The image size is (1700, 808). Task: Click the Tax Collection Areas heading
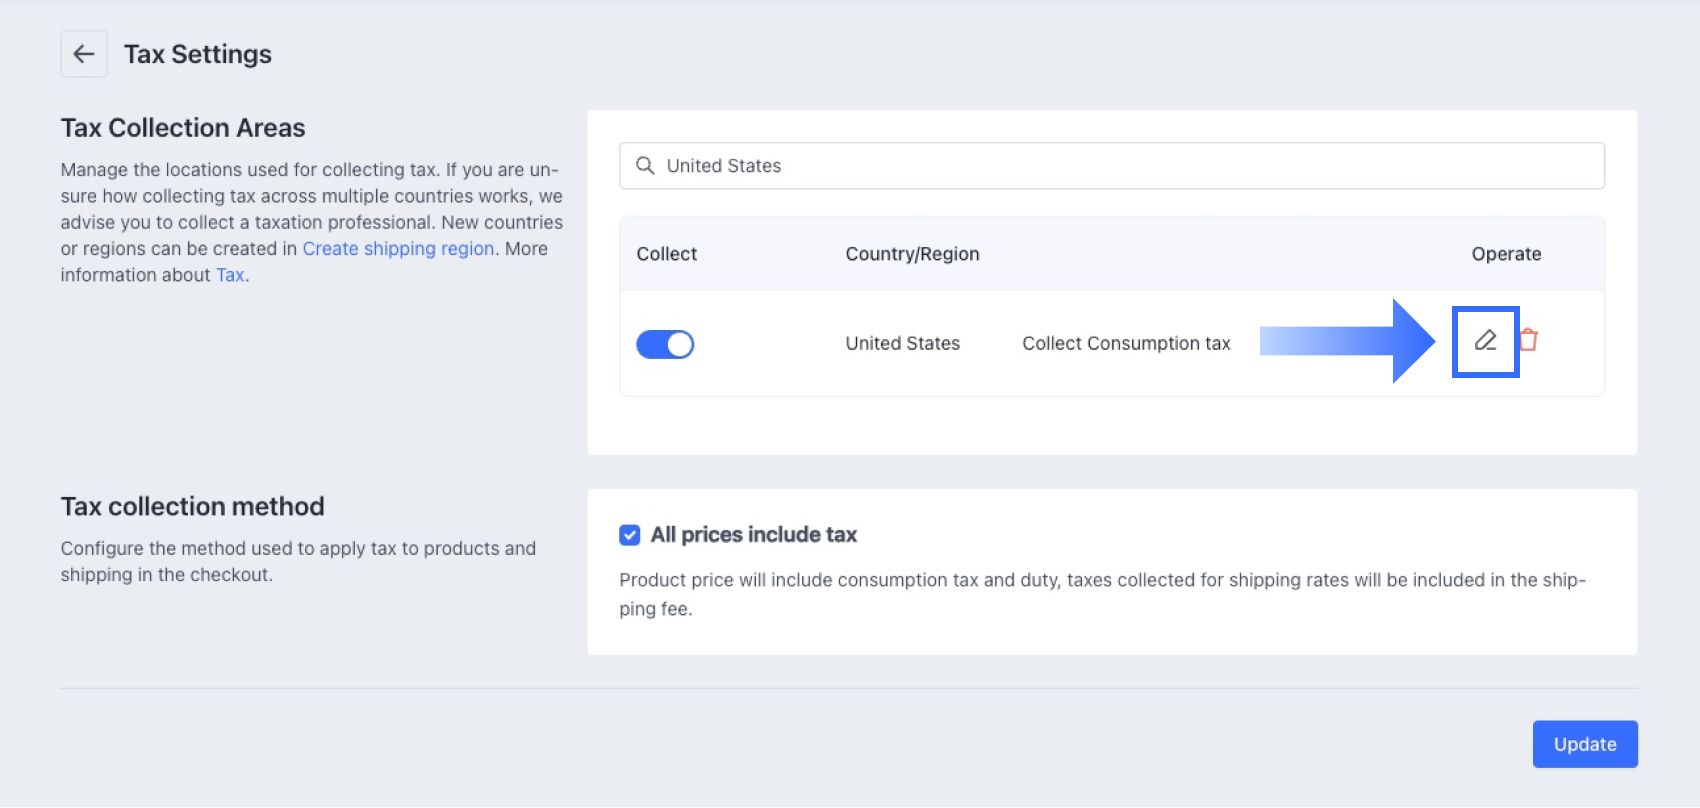pos(183,128)
